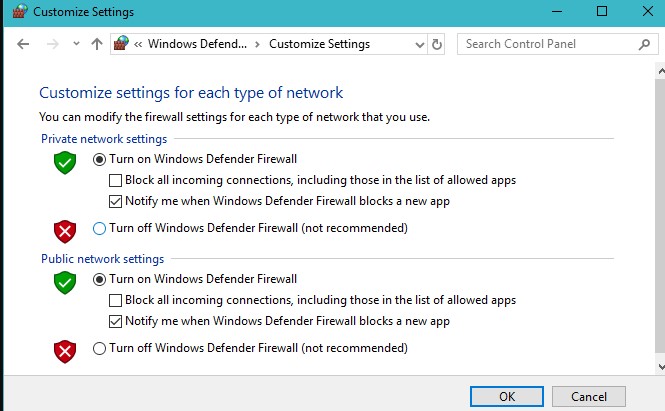Refresh the Customize Settings page
Viewport: 665px width, 411px height.
coord(436,44)
